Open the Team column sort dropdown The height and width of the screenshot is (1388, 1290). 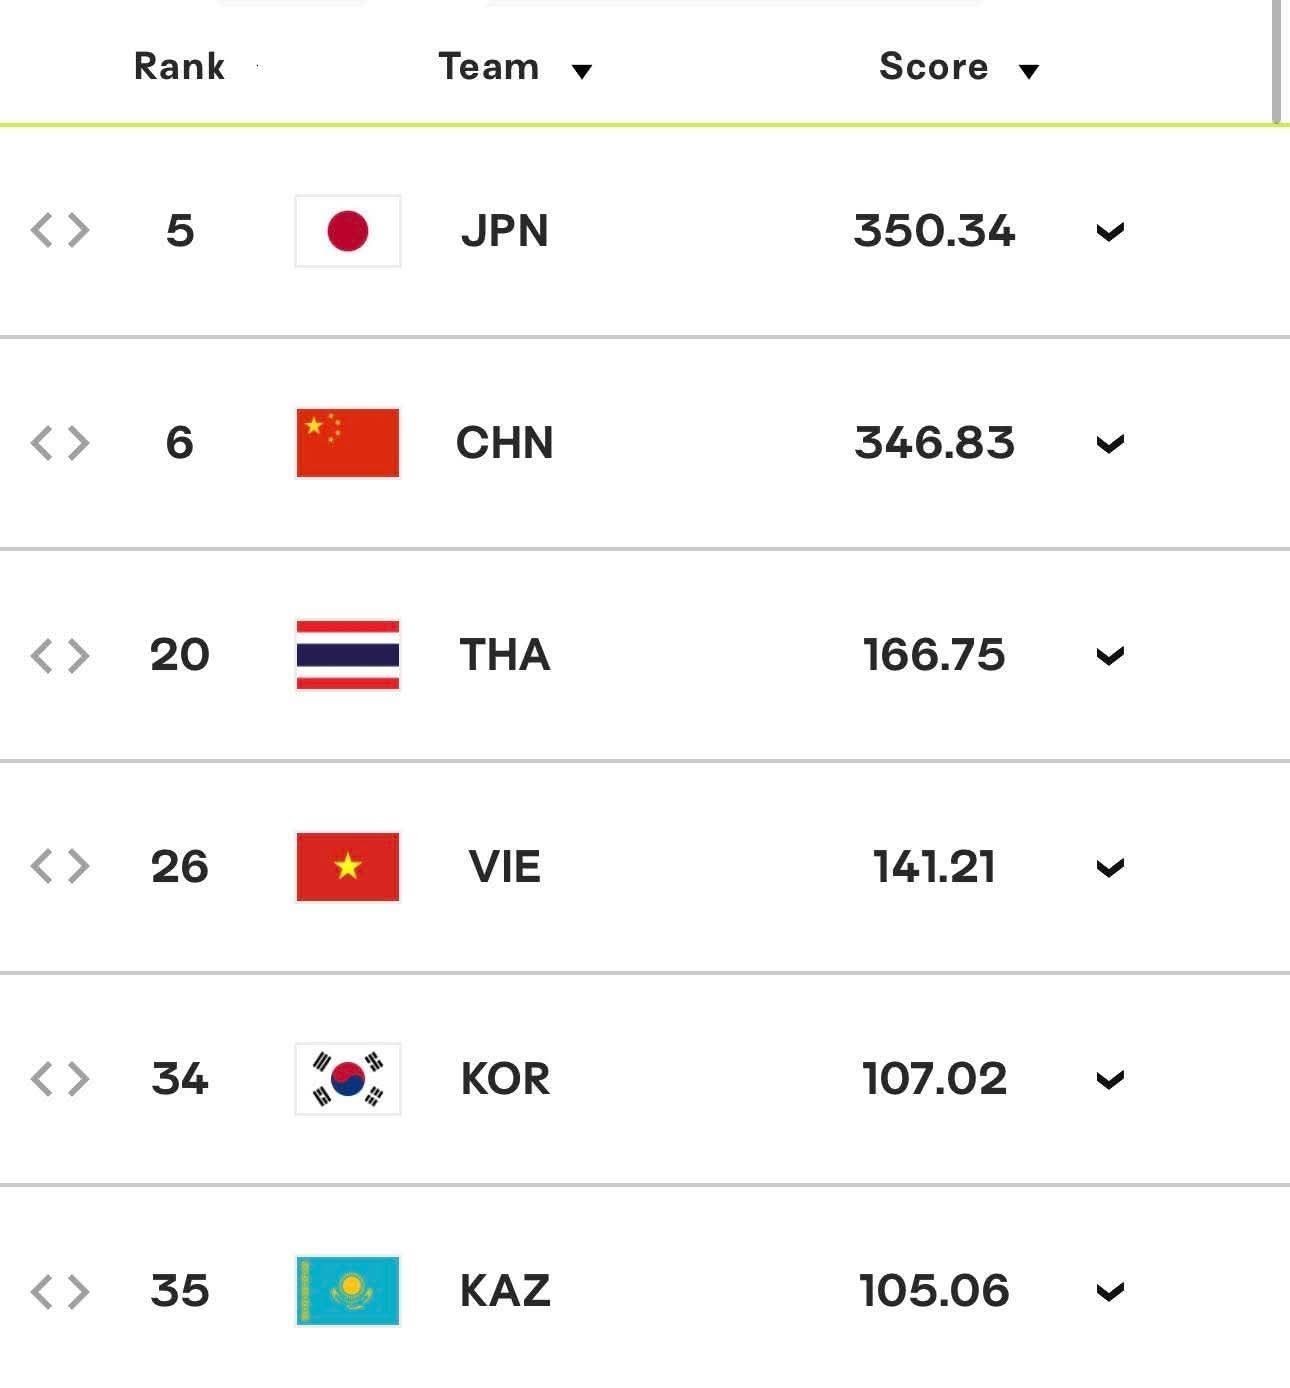[581, 70]
